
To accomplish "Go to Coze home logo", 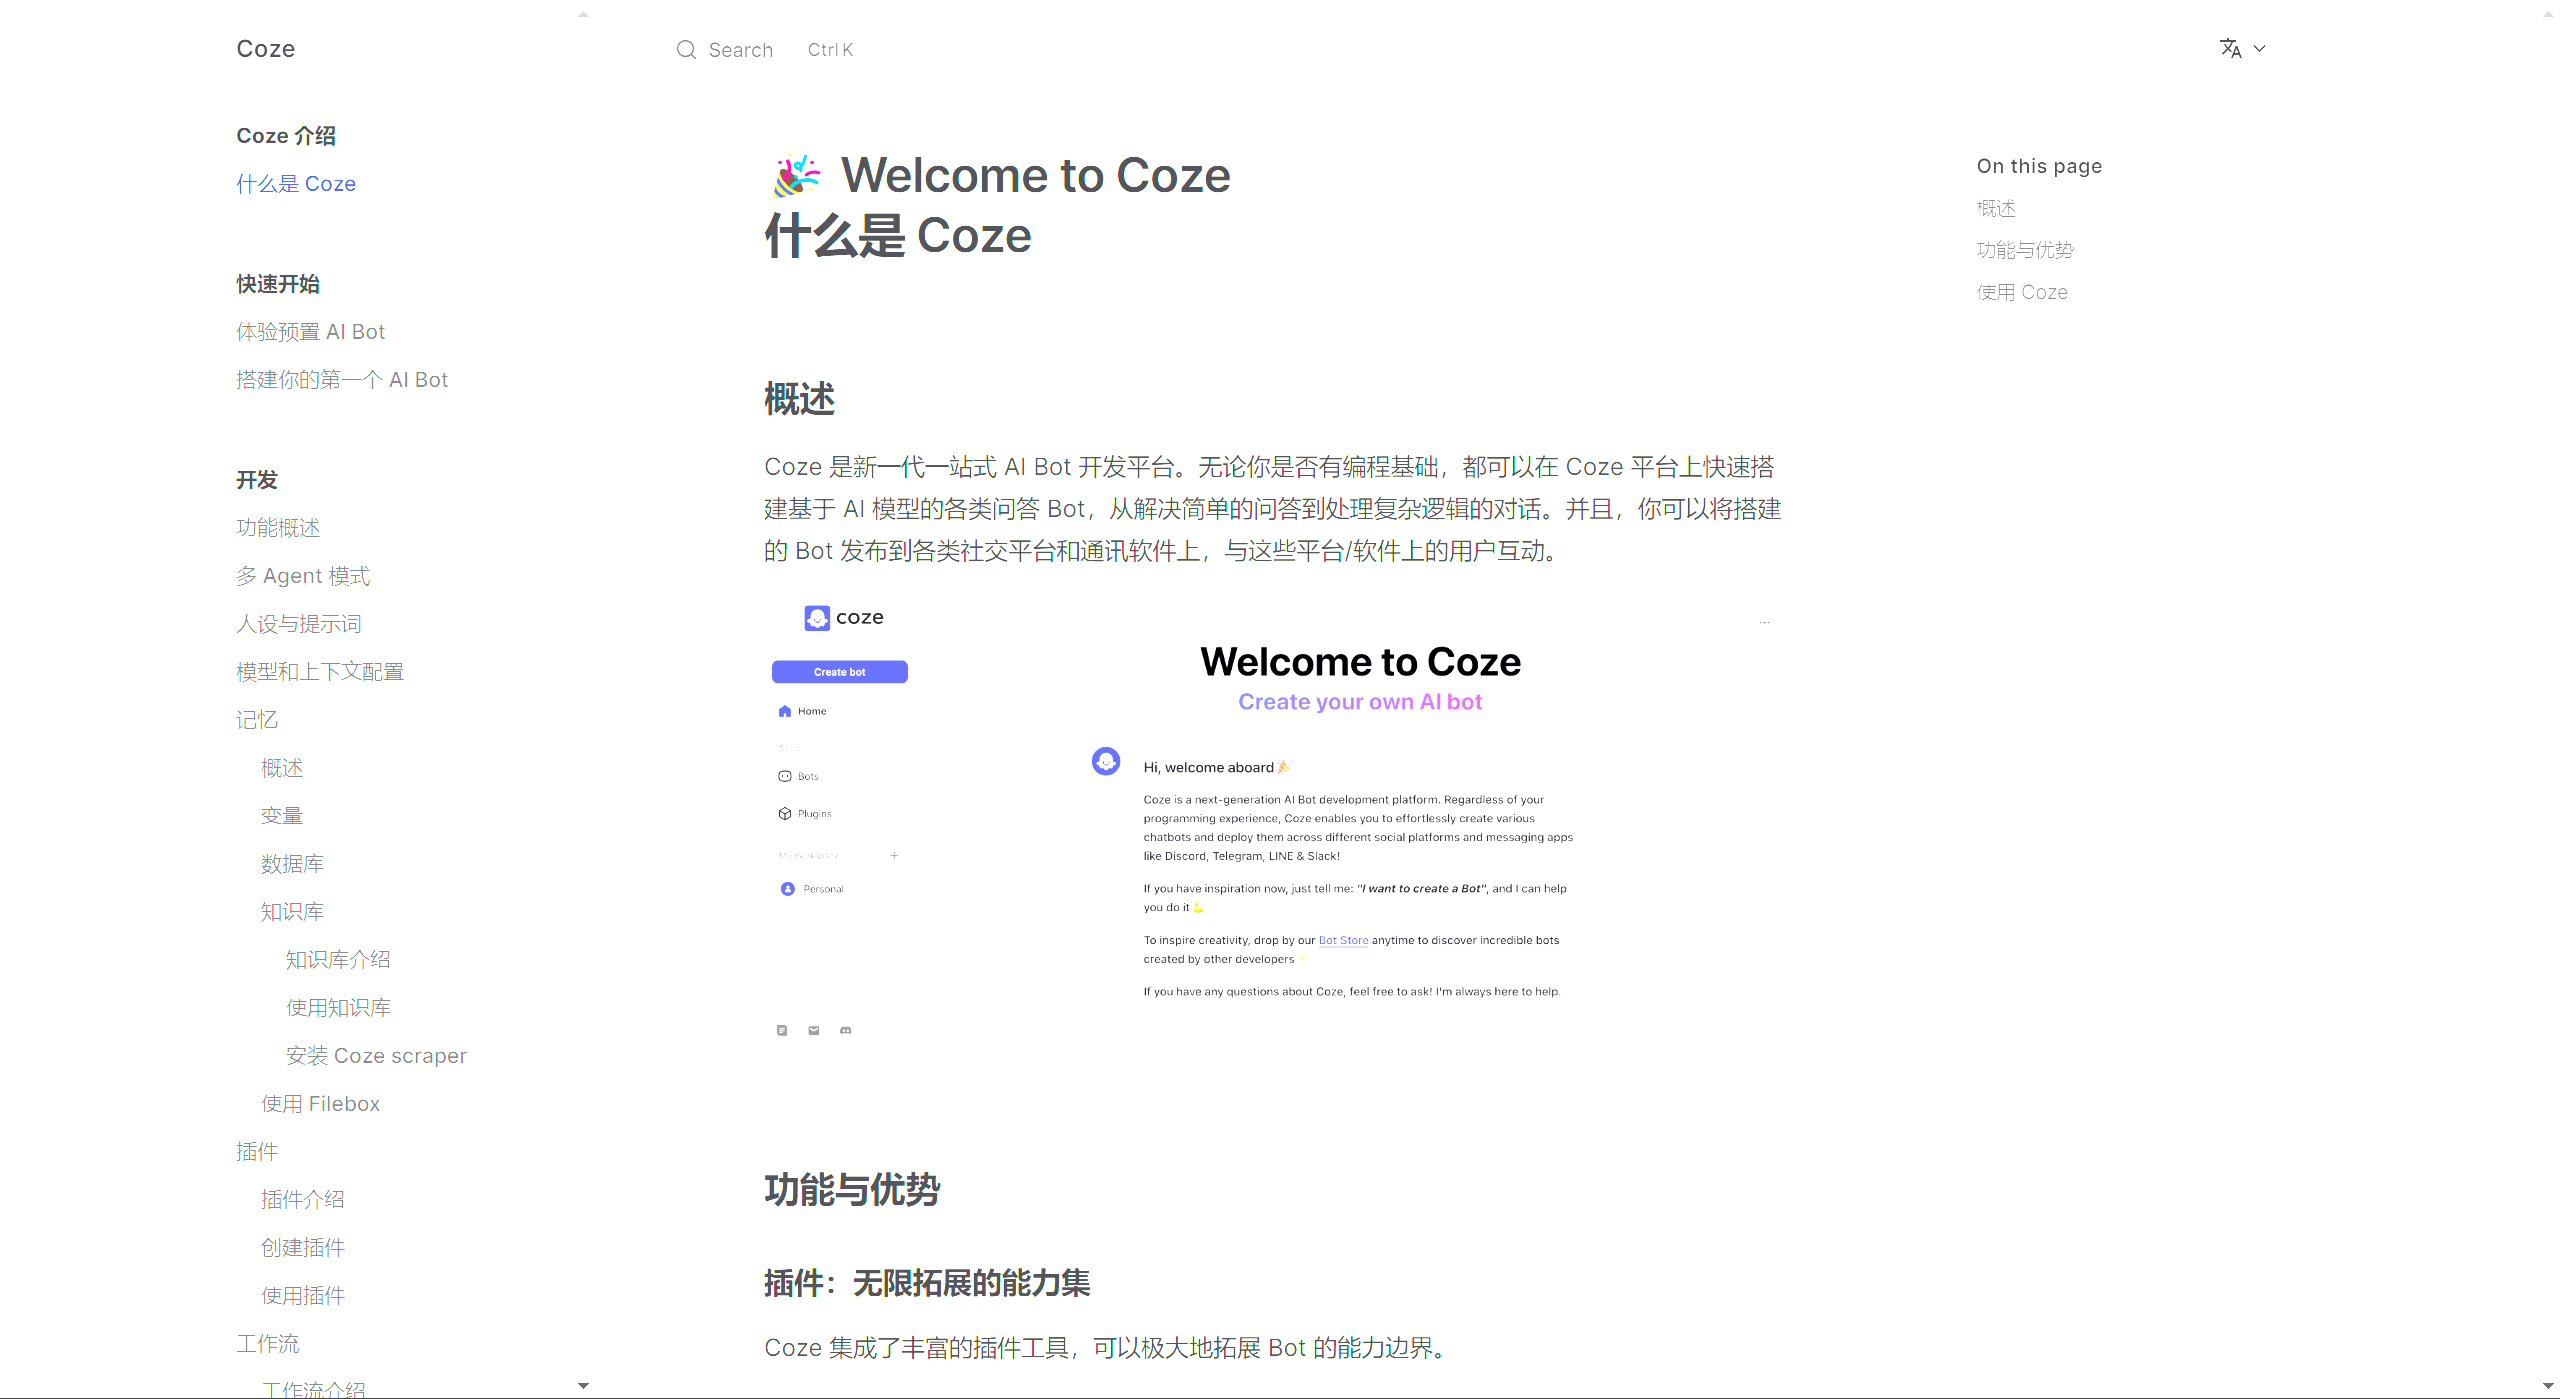I will pos(266,49).
